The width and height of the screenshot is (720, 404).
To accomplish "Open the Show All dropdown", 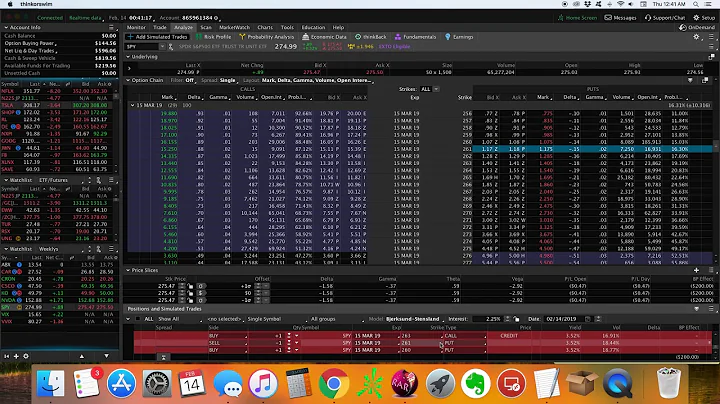I will (179, 319).
